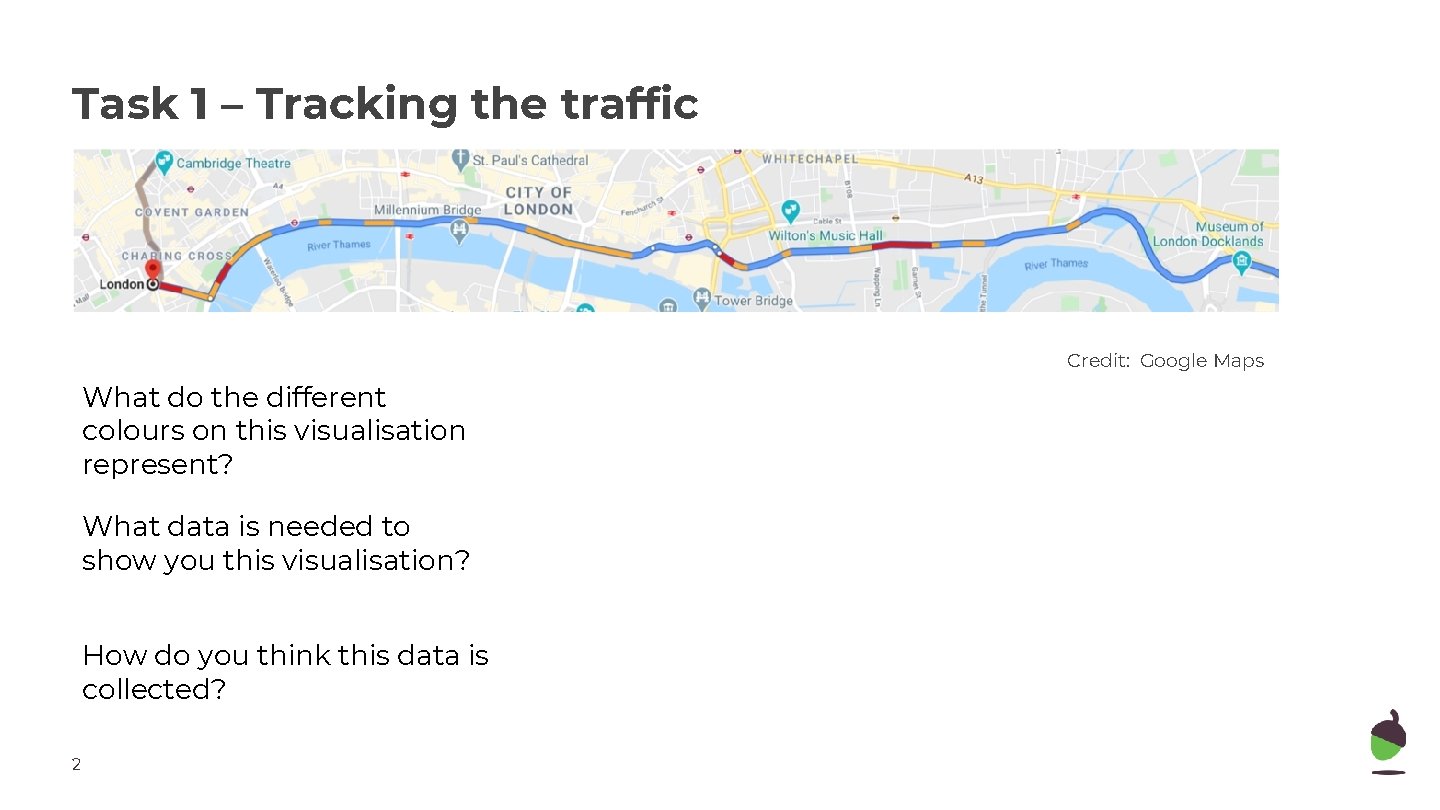Click the slide number 2
1440x810 pixels.
tap(76, 765)
